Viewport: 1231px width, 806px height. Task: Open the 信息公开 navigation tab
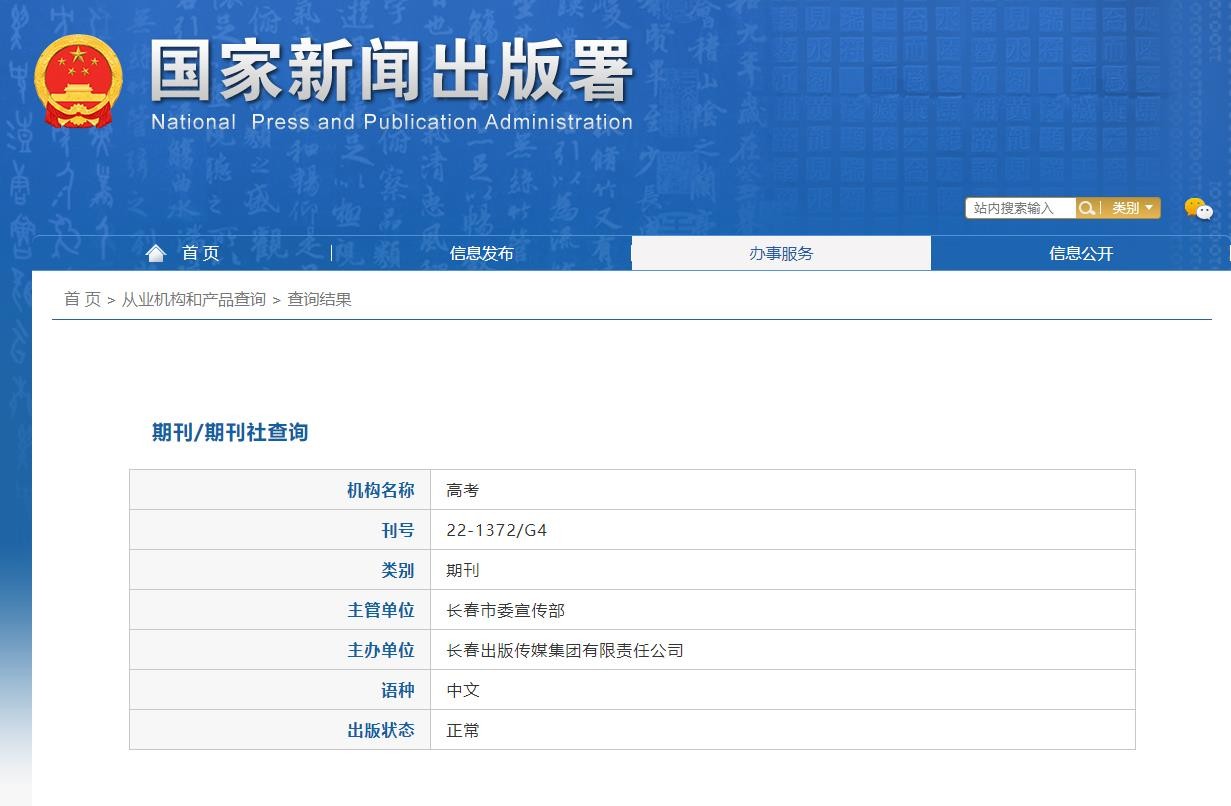tap(1080, 253)
